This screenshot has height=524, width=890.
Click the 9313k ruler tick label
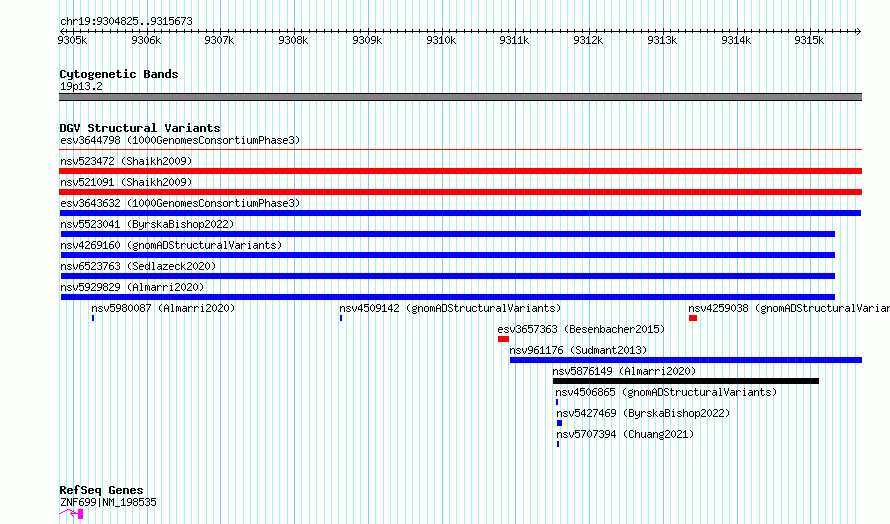coord(662,40)
